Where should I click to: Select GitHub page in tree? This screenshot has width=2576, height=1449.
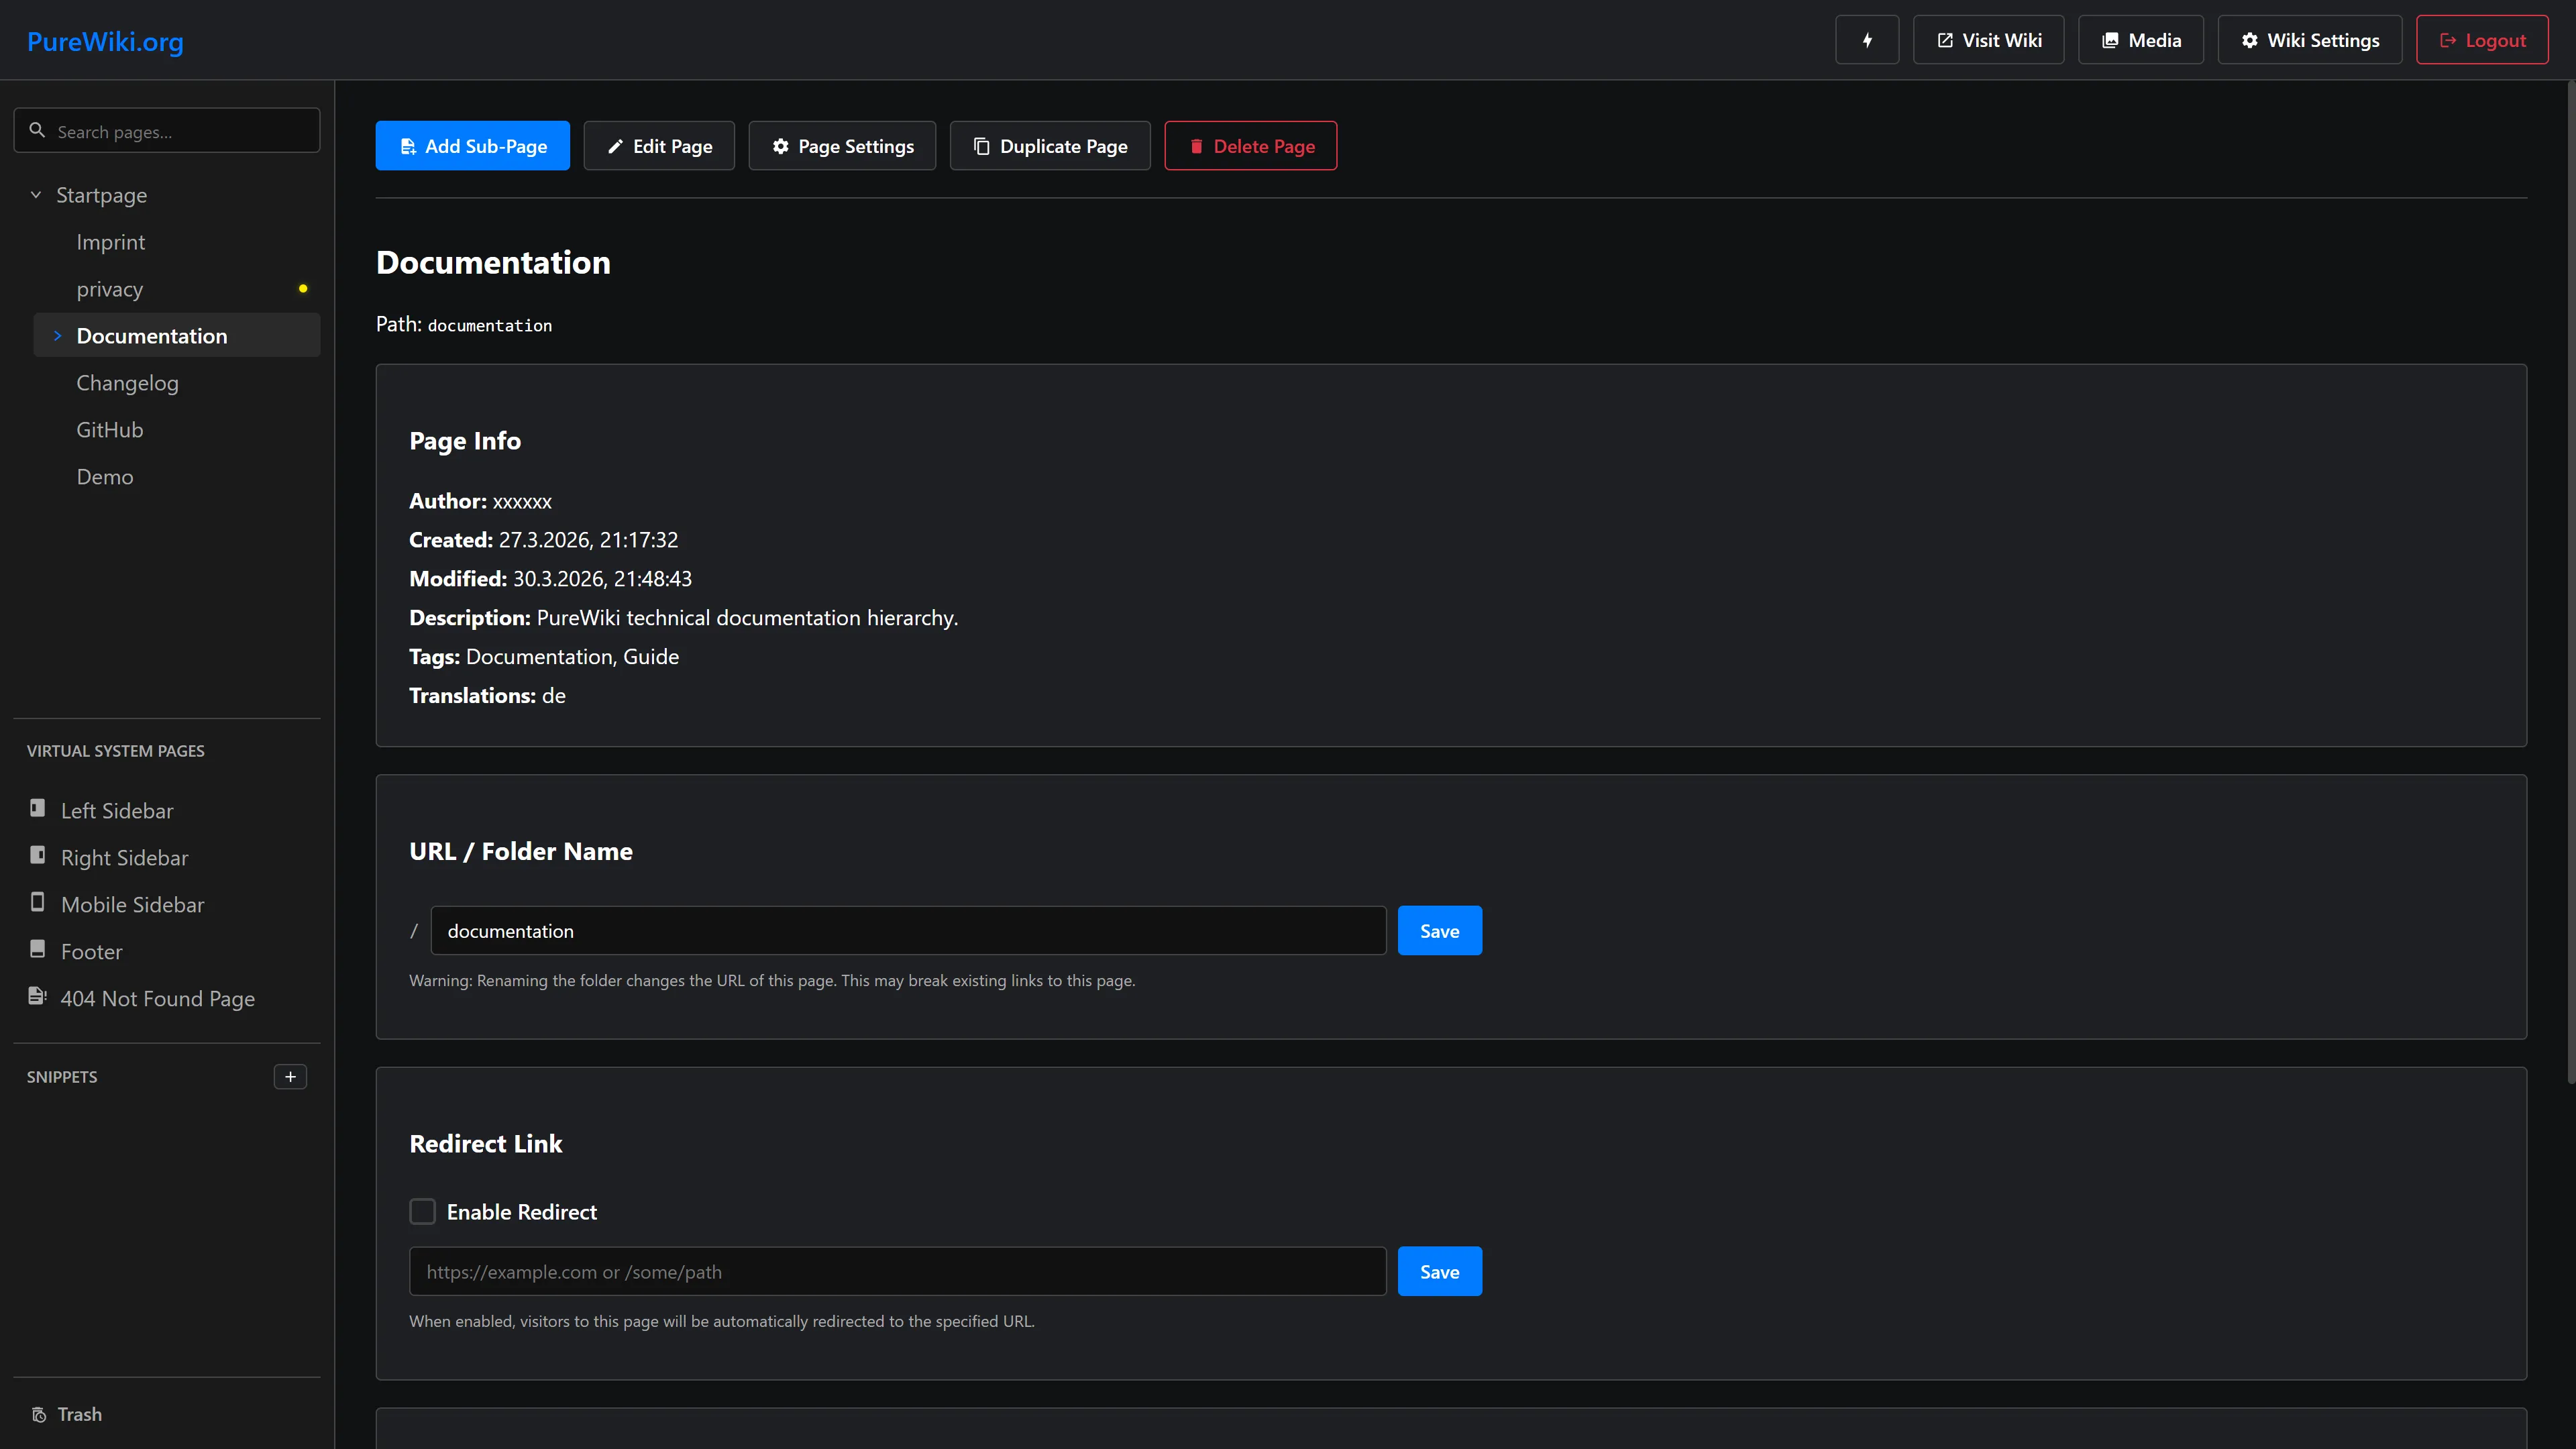pyautogui.click(x=110, y=430)
